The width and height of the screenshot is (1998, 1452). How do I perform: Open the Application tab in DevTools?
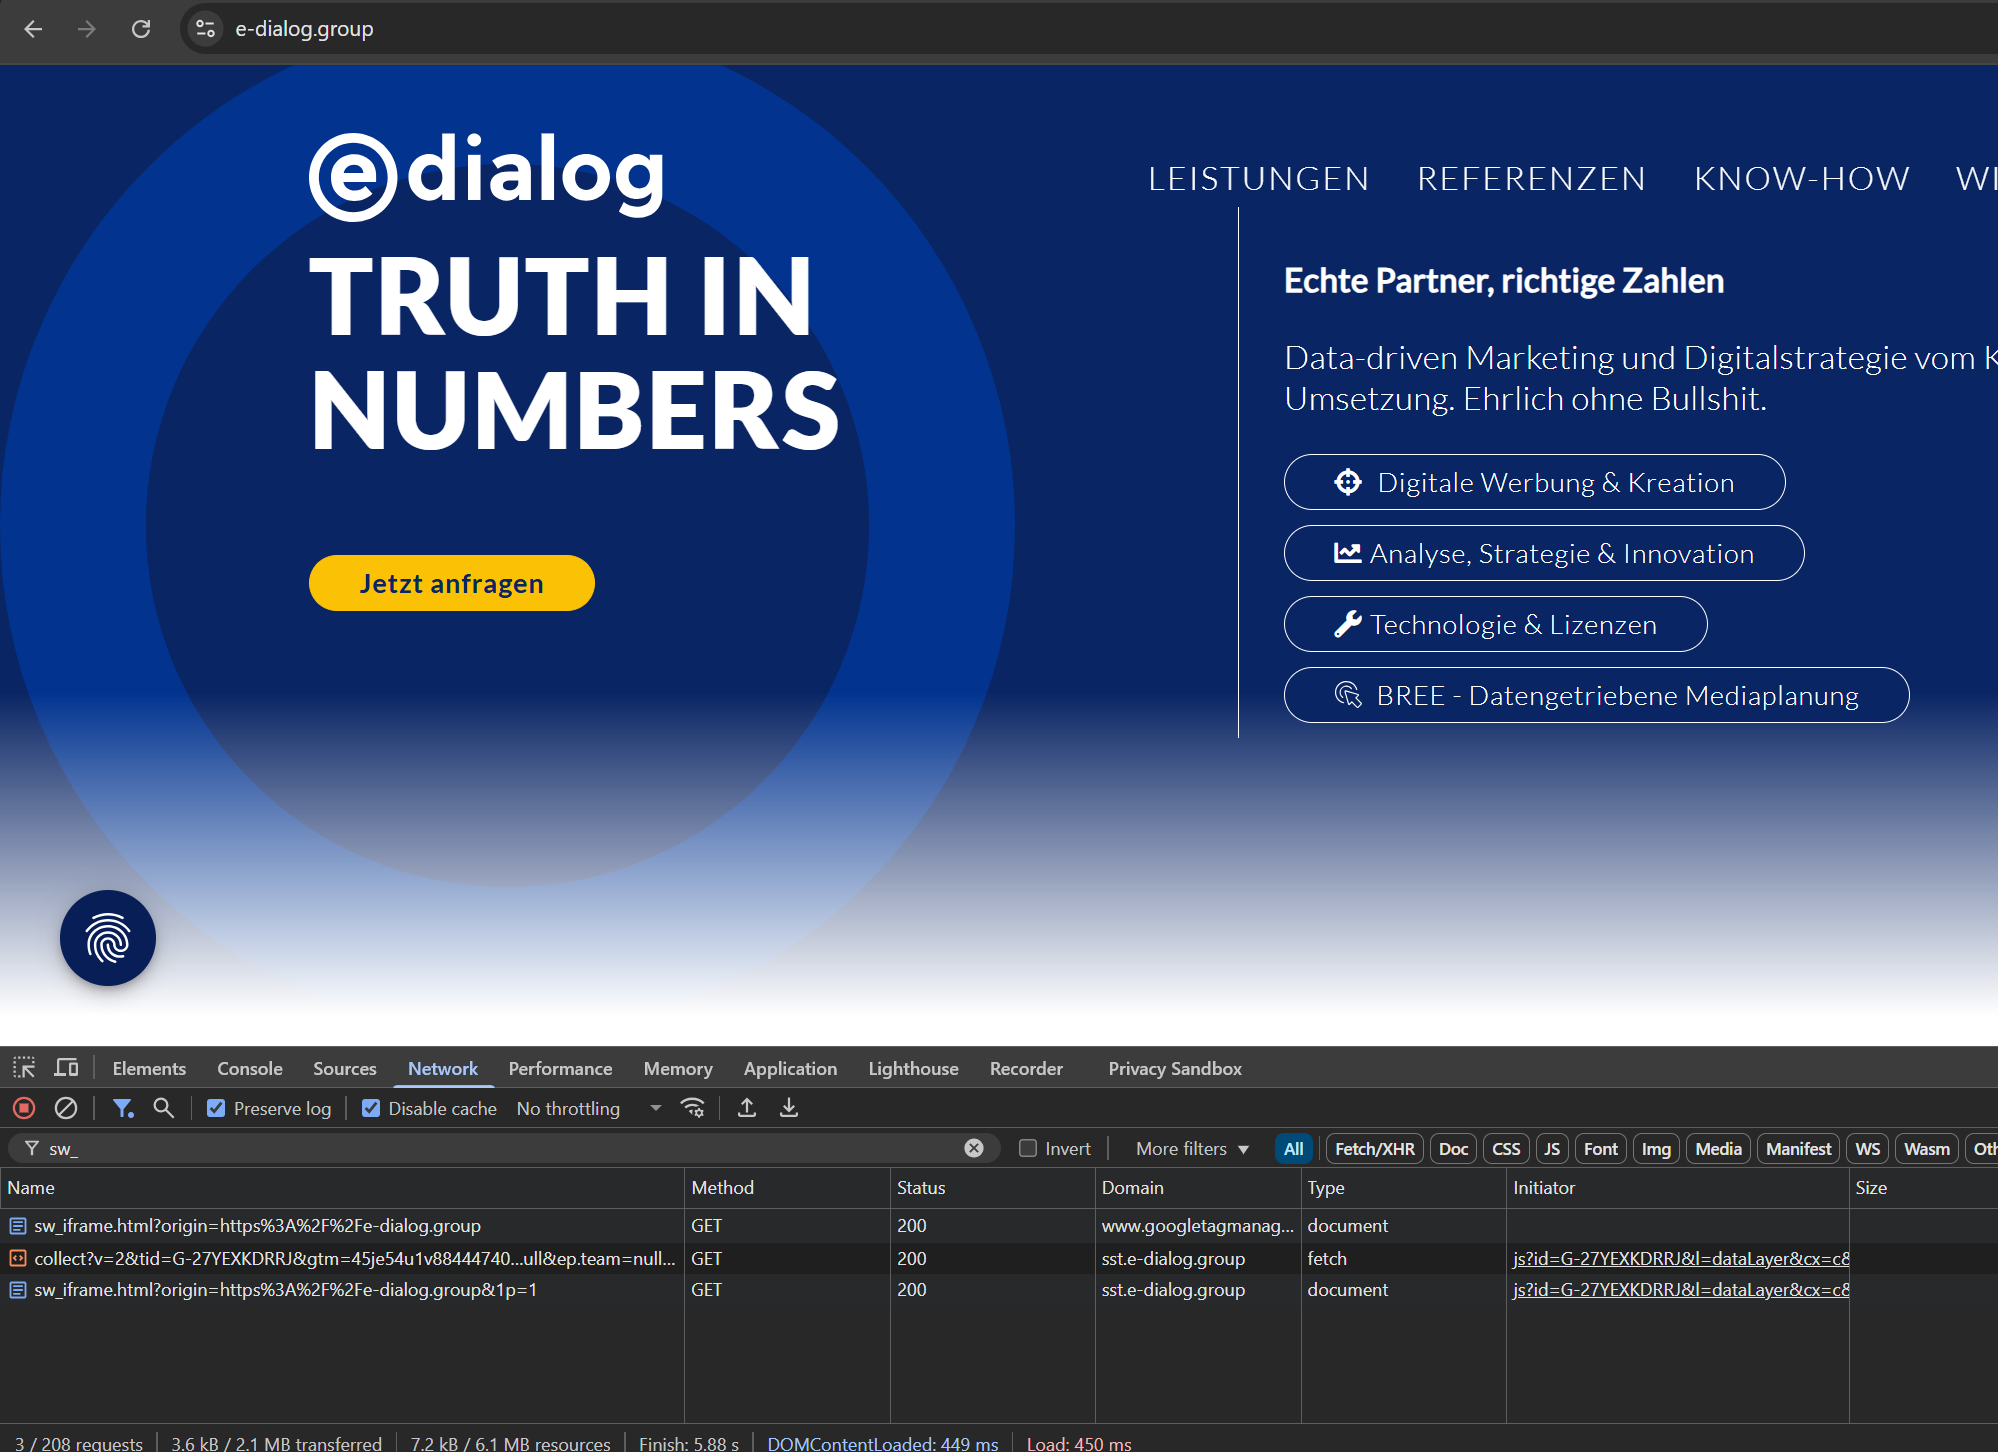coord(790,1068)
